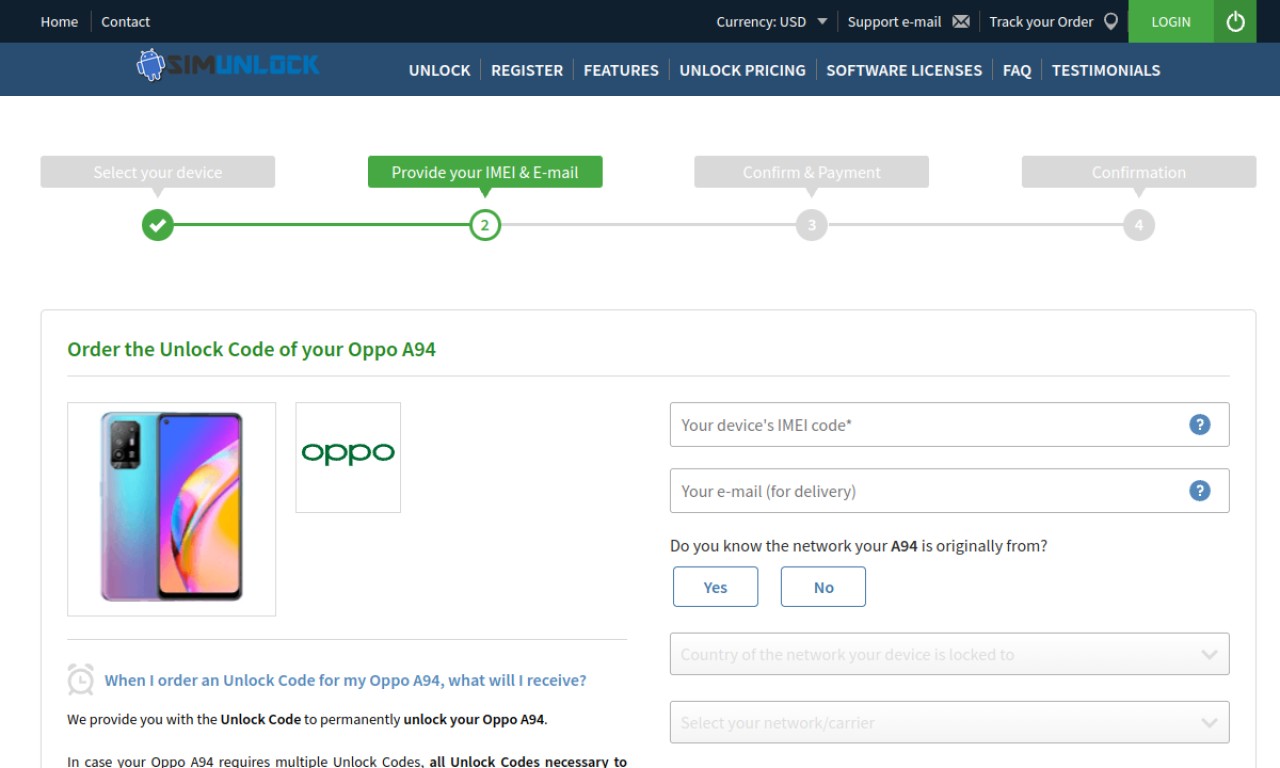
Task: Click the Support e-mail link
Action: pos(894,21)
